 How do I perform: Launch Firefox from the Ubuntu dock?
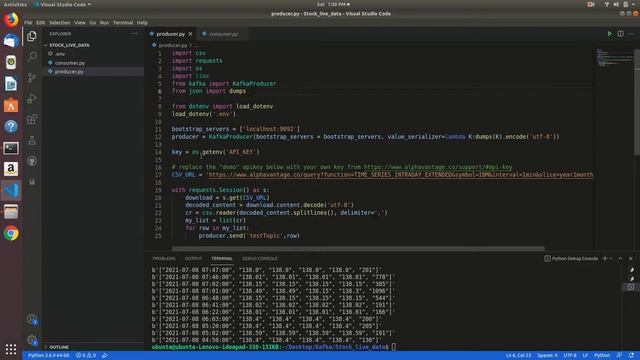click(11, 20)
